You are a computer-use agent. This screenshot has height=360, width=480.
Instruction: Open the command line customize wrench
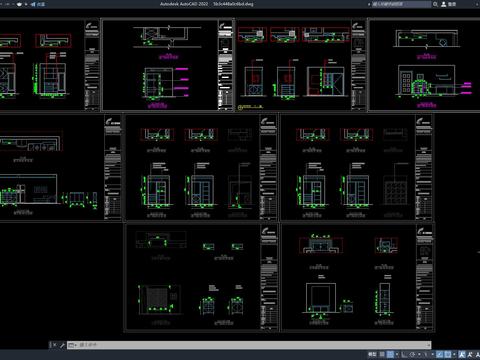(62, 345)
